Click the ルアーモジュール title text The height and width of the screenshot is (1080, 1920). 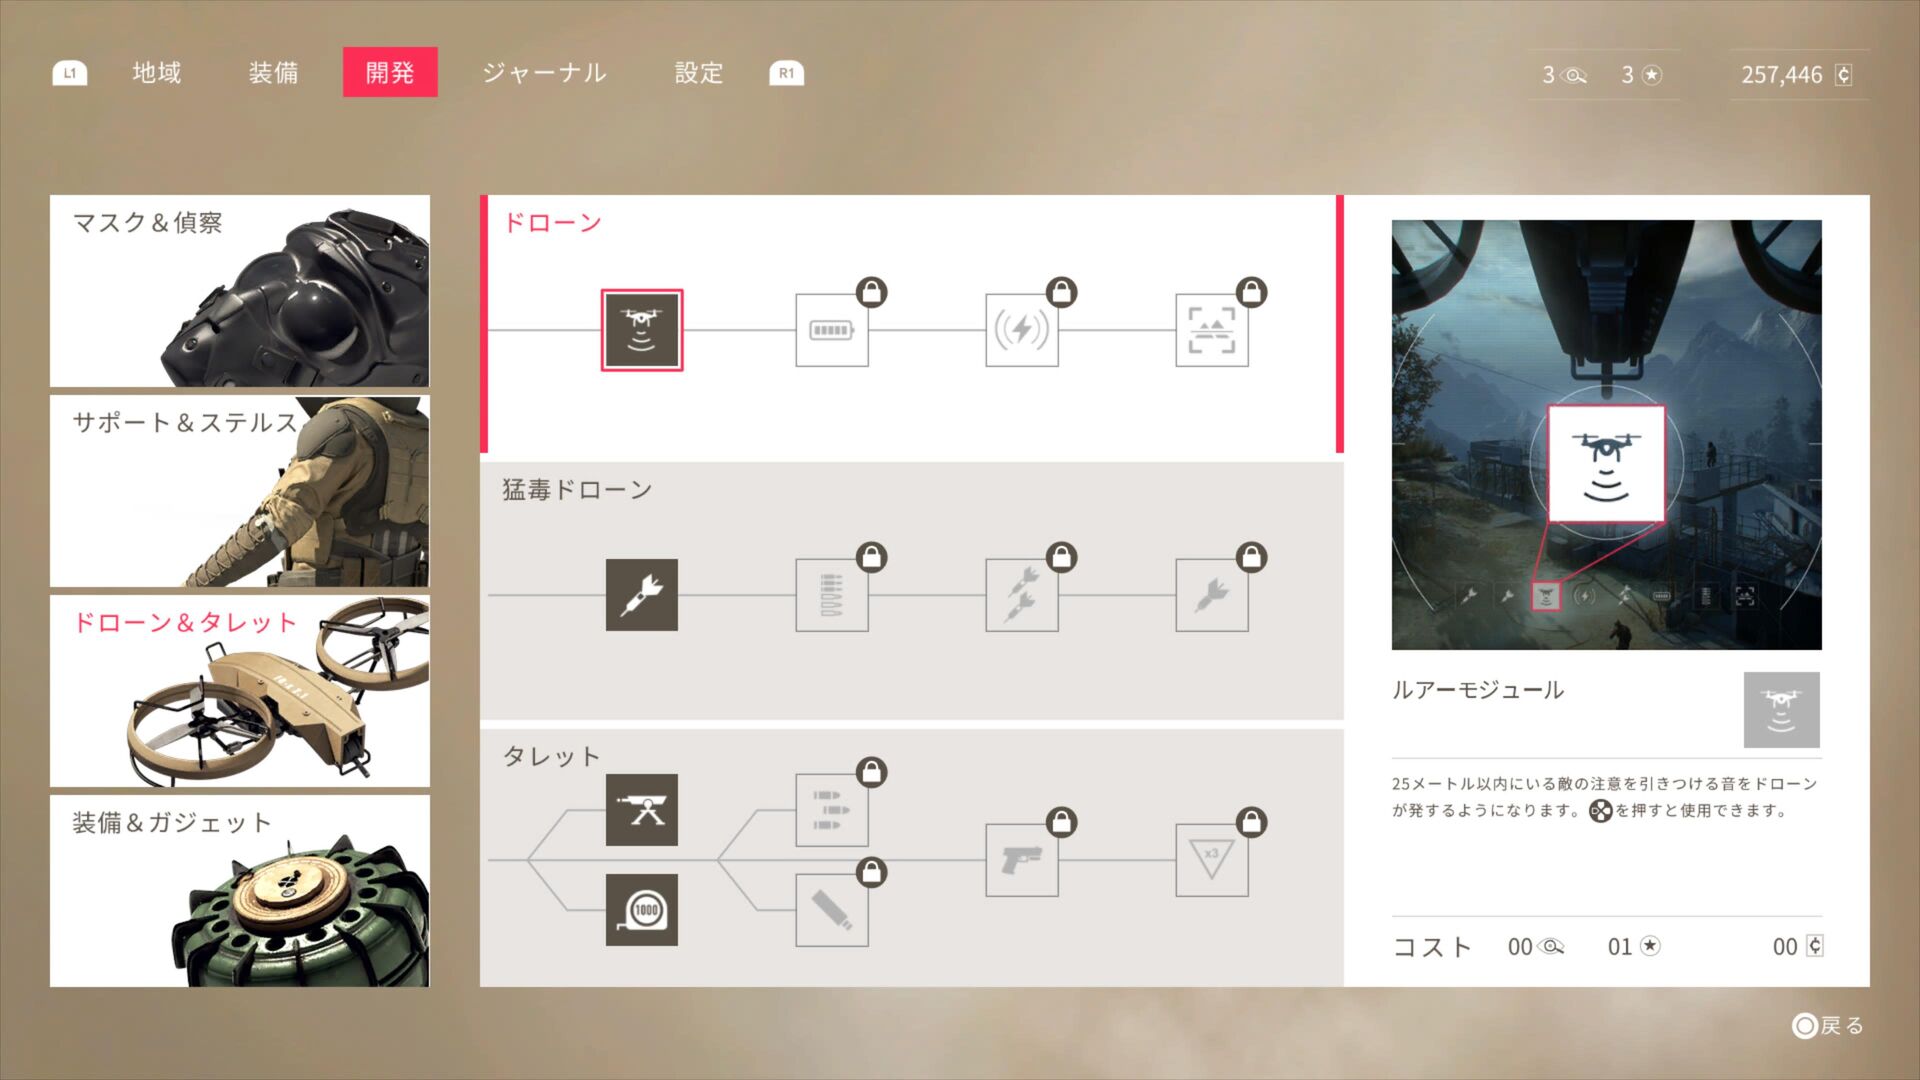(1478, 690)
